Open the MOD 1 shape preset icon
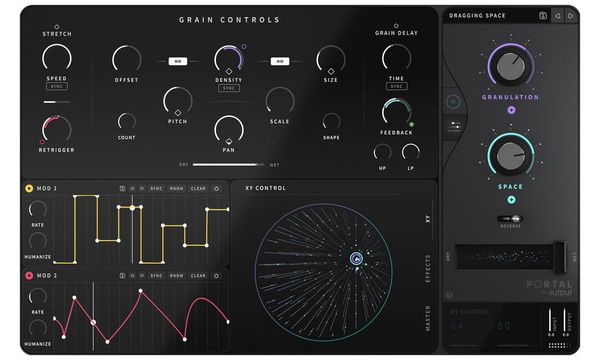This screenshot has width=600, height=360. (122, 189)
